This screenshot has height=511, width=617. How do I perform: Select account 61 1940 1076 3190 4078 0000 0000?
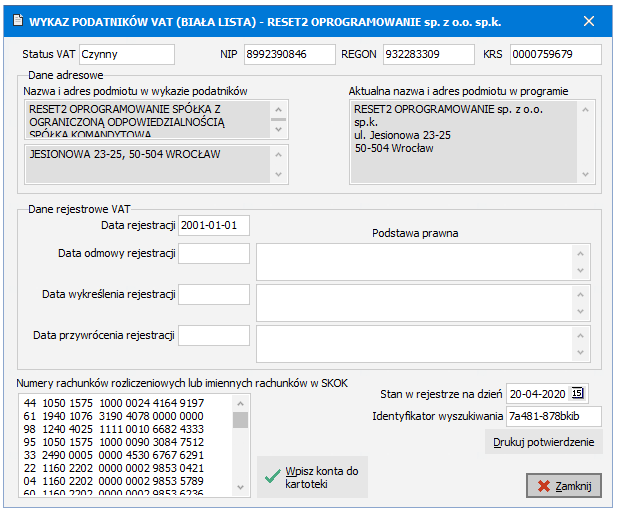click(114, 416)
